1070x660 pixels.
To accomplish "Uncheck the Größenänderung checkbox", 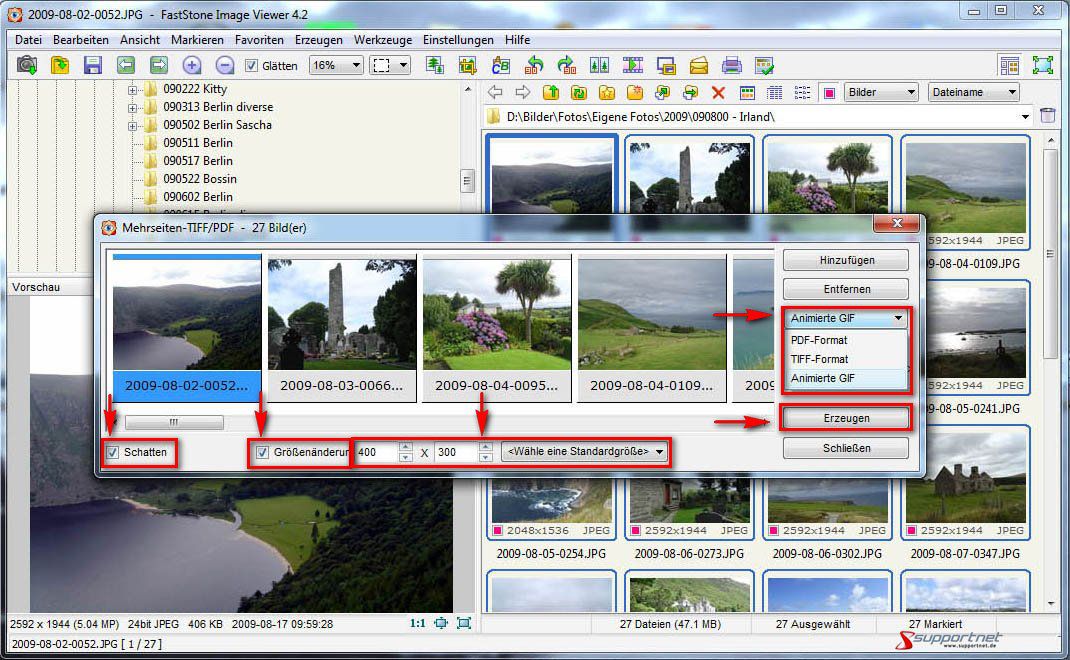I will [263, 453].
